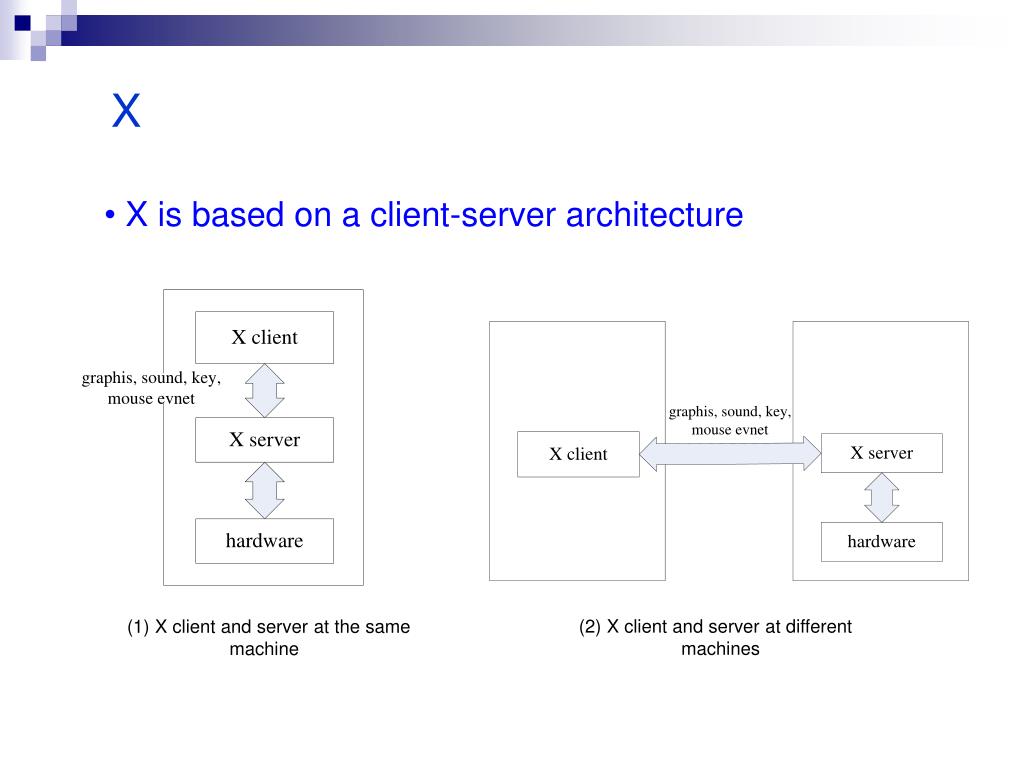Screen dimensions: 1024x768
Task: Select the "graphis, sound, key, mouse evnet" label above the horizontal arrow
Action: point(730,421)
